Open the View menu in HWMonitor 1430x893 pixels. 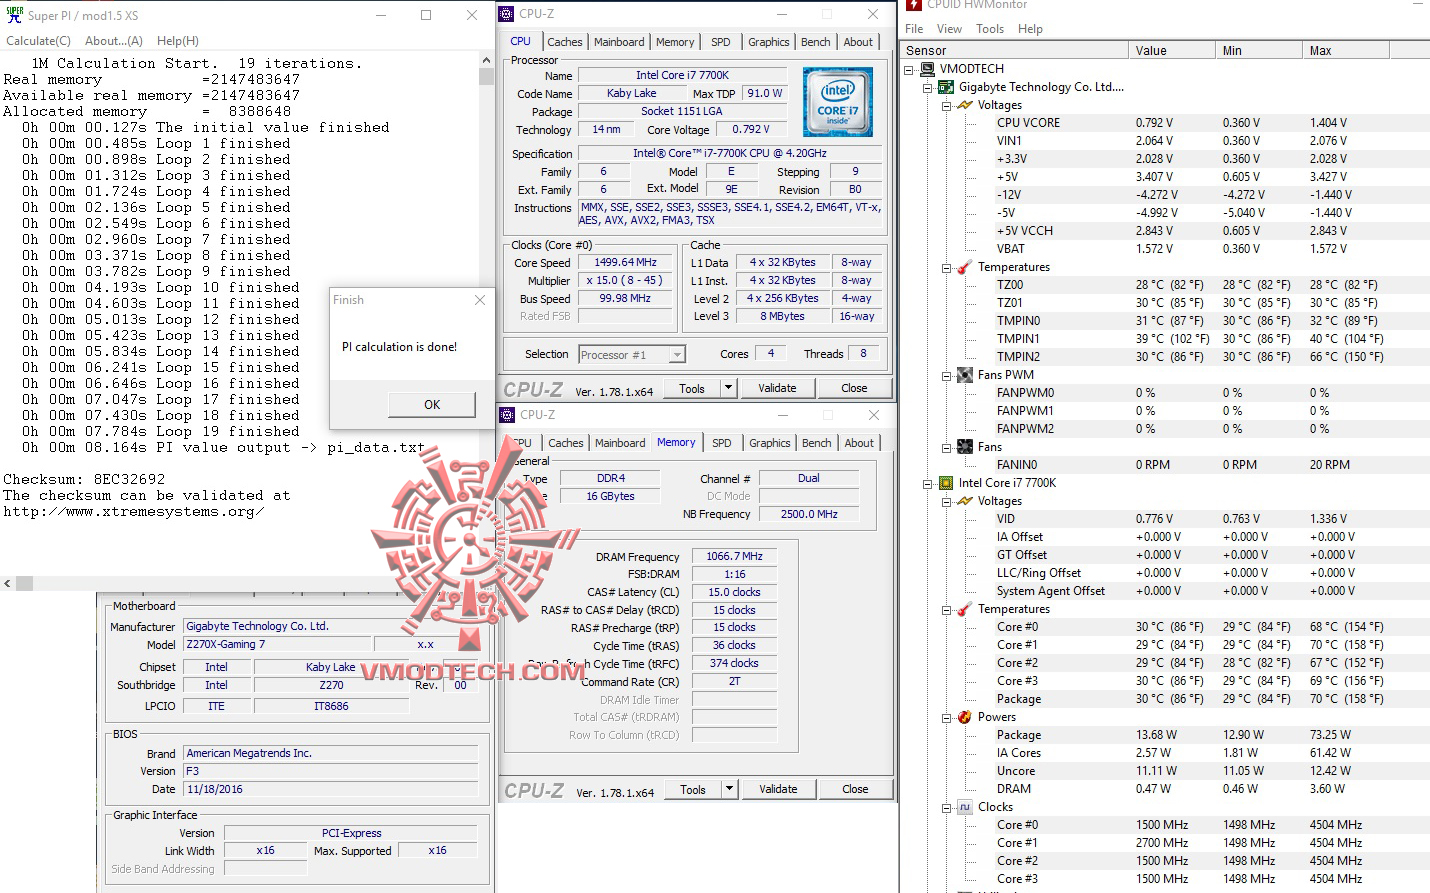[948, 28]
